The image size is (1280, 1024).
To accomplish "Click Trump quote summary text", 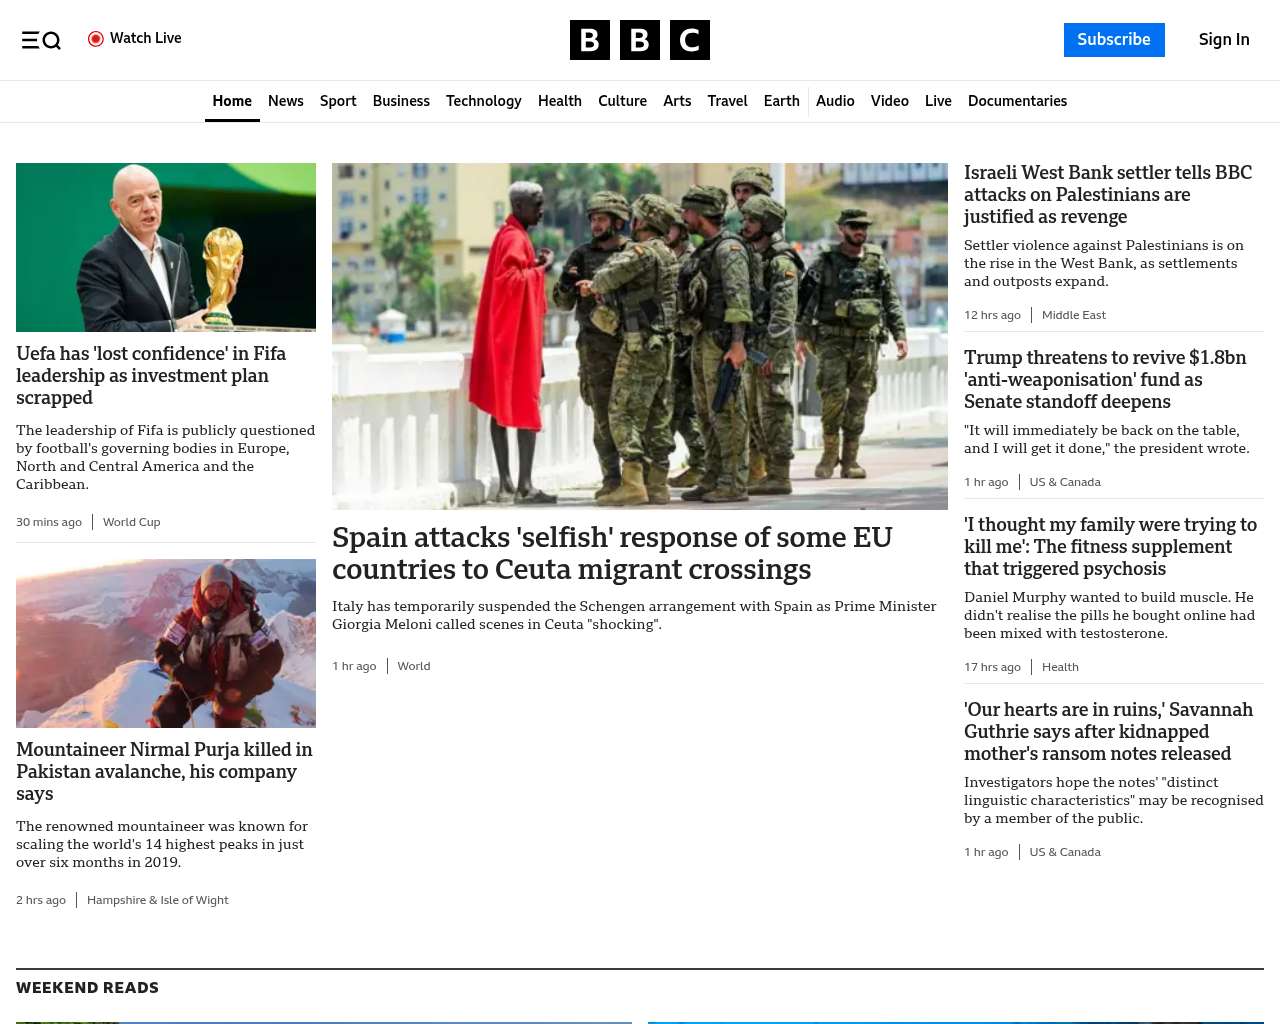I will pos(1107,439).
